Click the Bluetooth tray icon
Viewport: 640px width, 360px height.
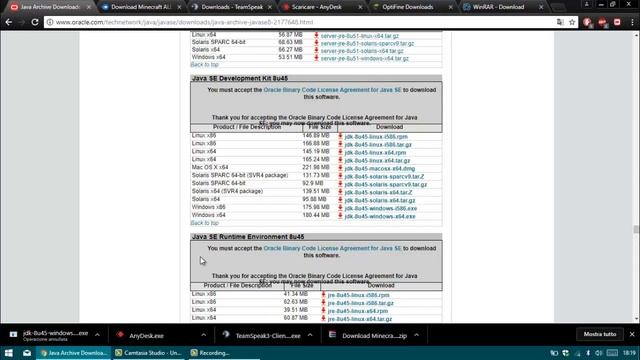tap(588, 353)
